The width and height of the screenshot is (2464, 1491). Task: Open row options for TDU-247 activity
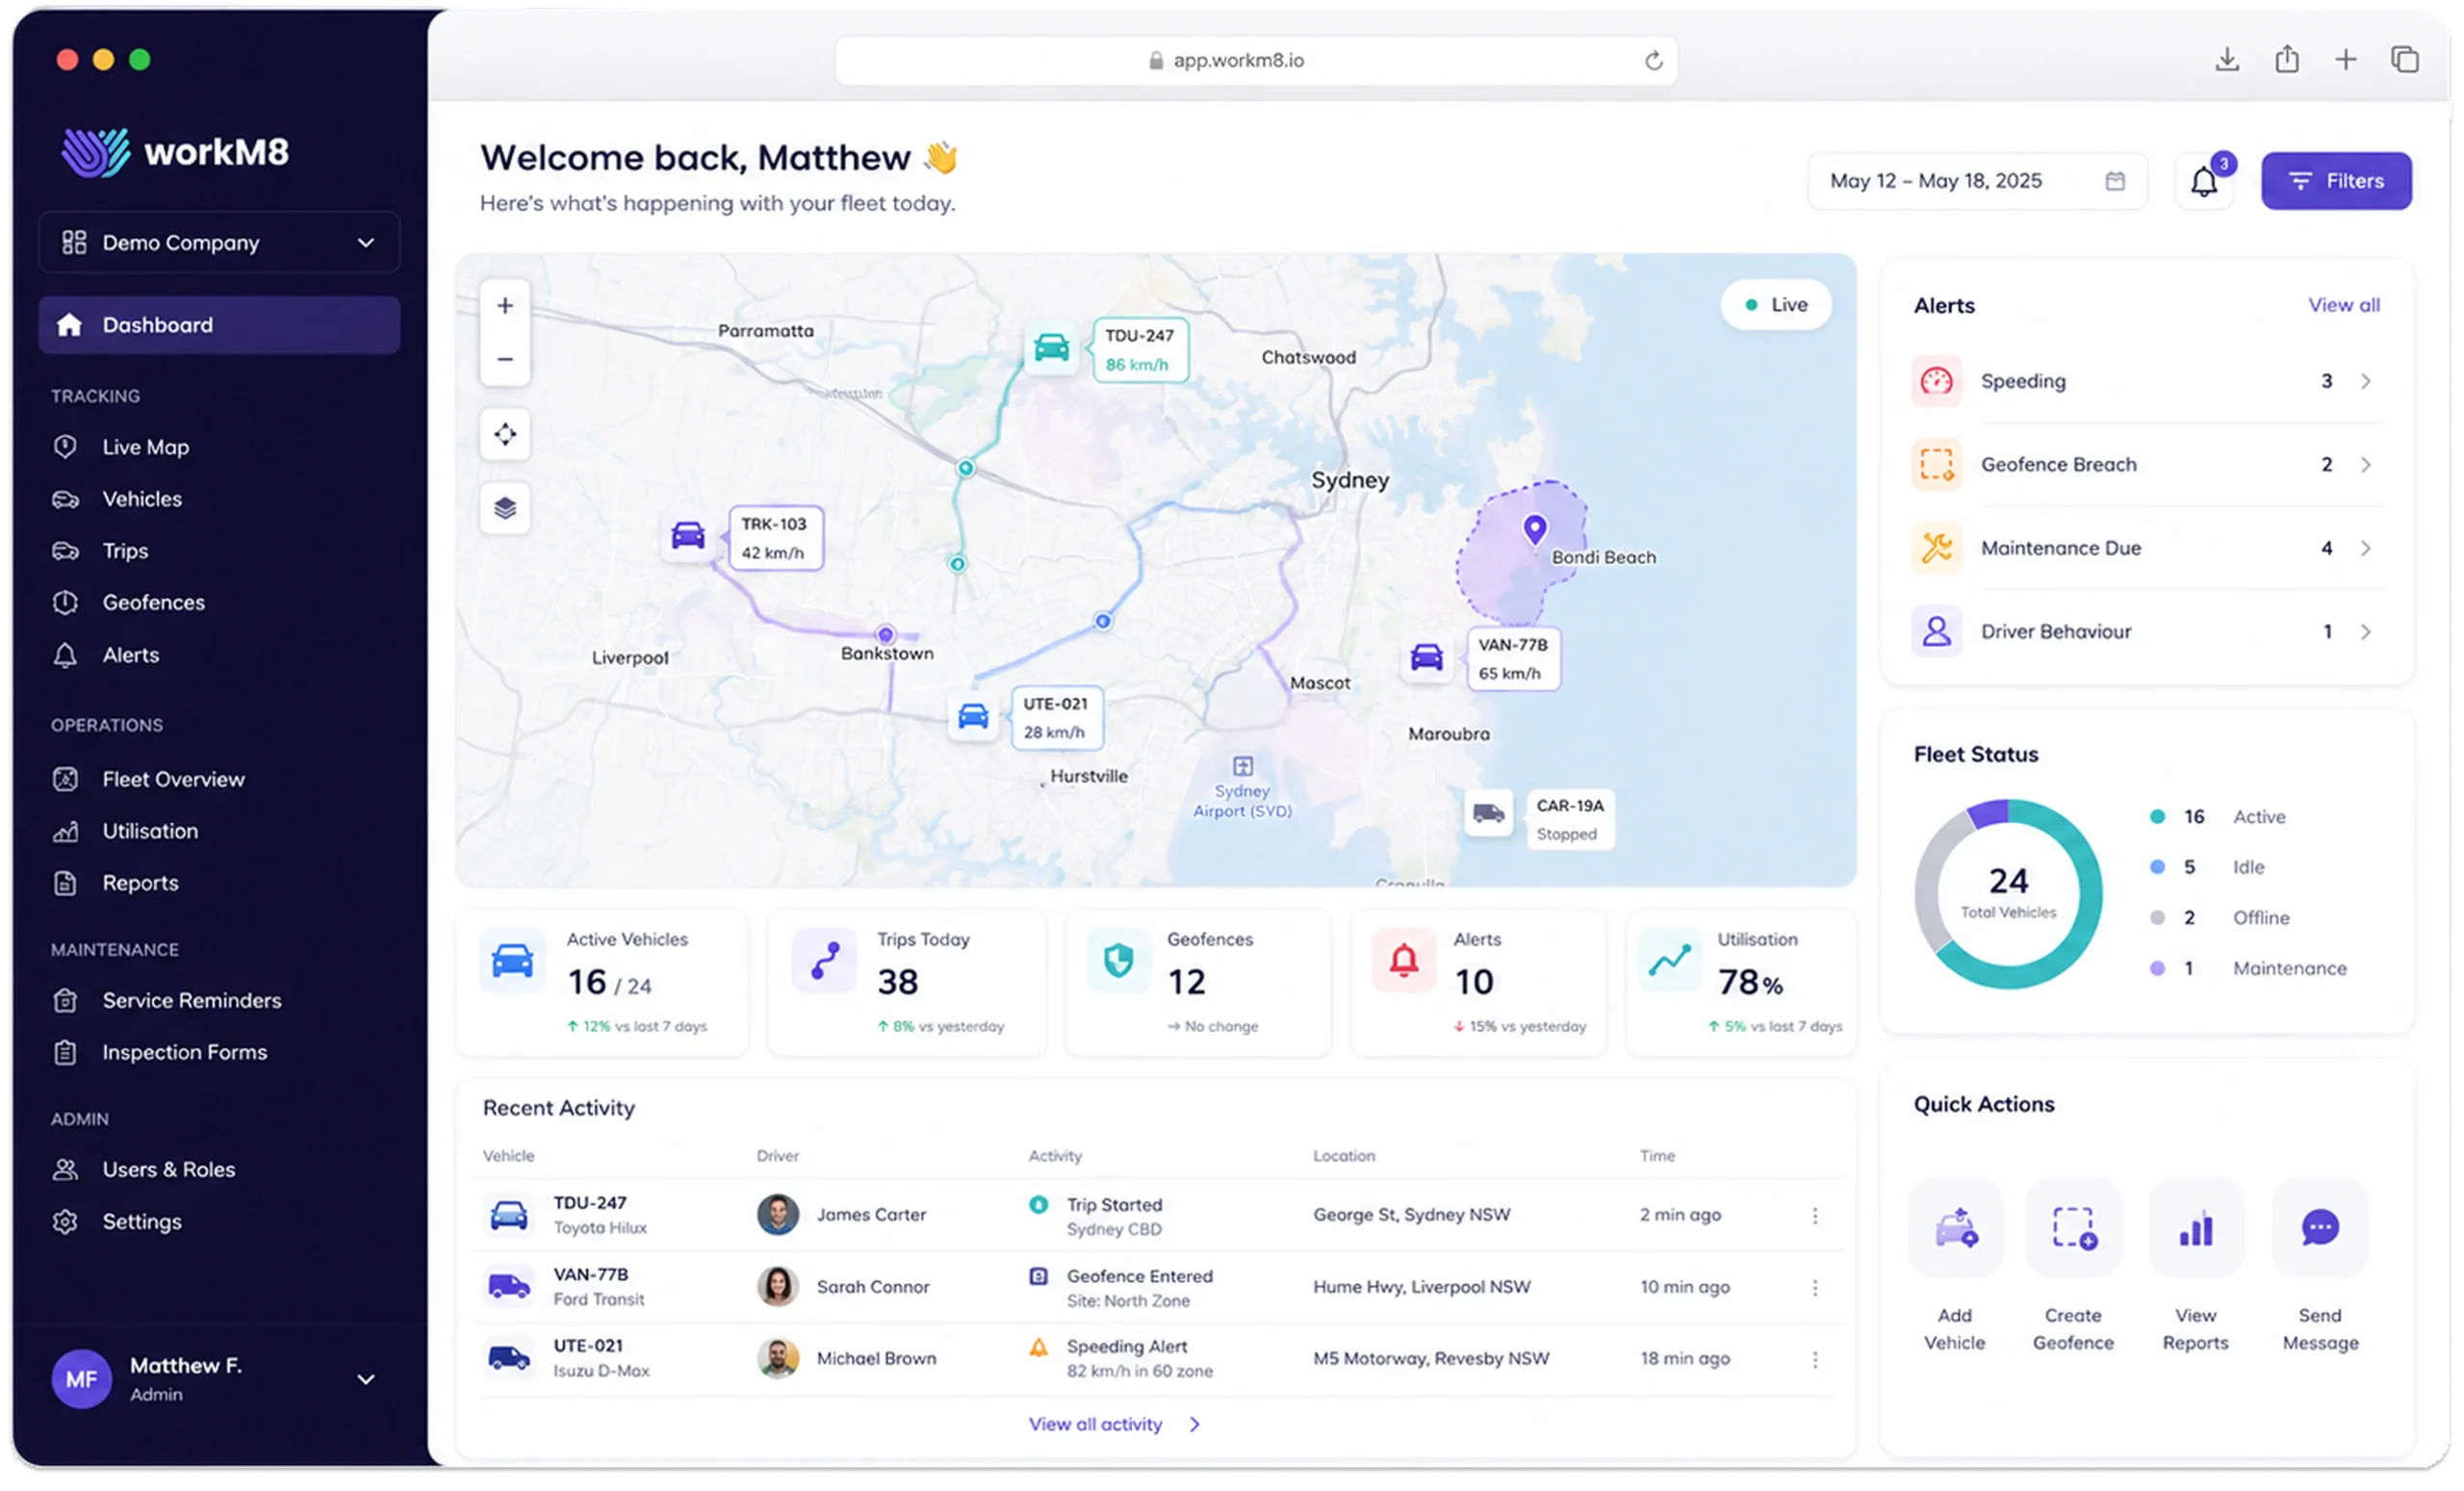click(1815, 1215)
